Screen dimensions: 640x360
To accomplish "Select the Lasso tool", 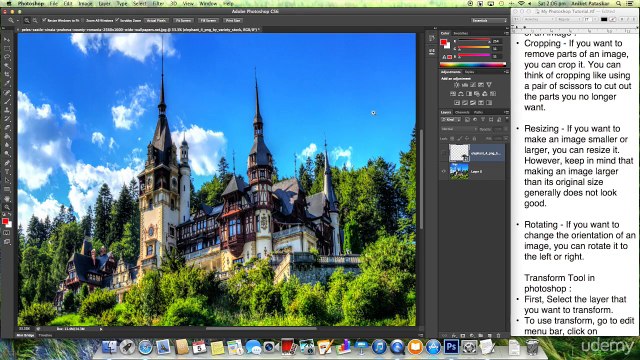I will [7, 57].
